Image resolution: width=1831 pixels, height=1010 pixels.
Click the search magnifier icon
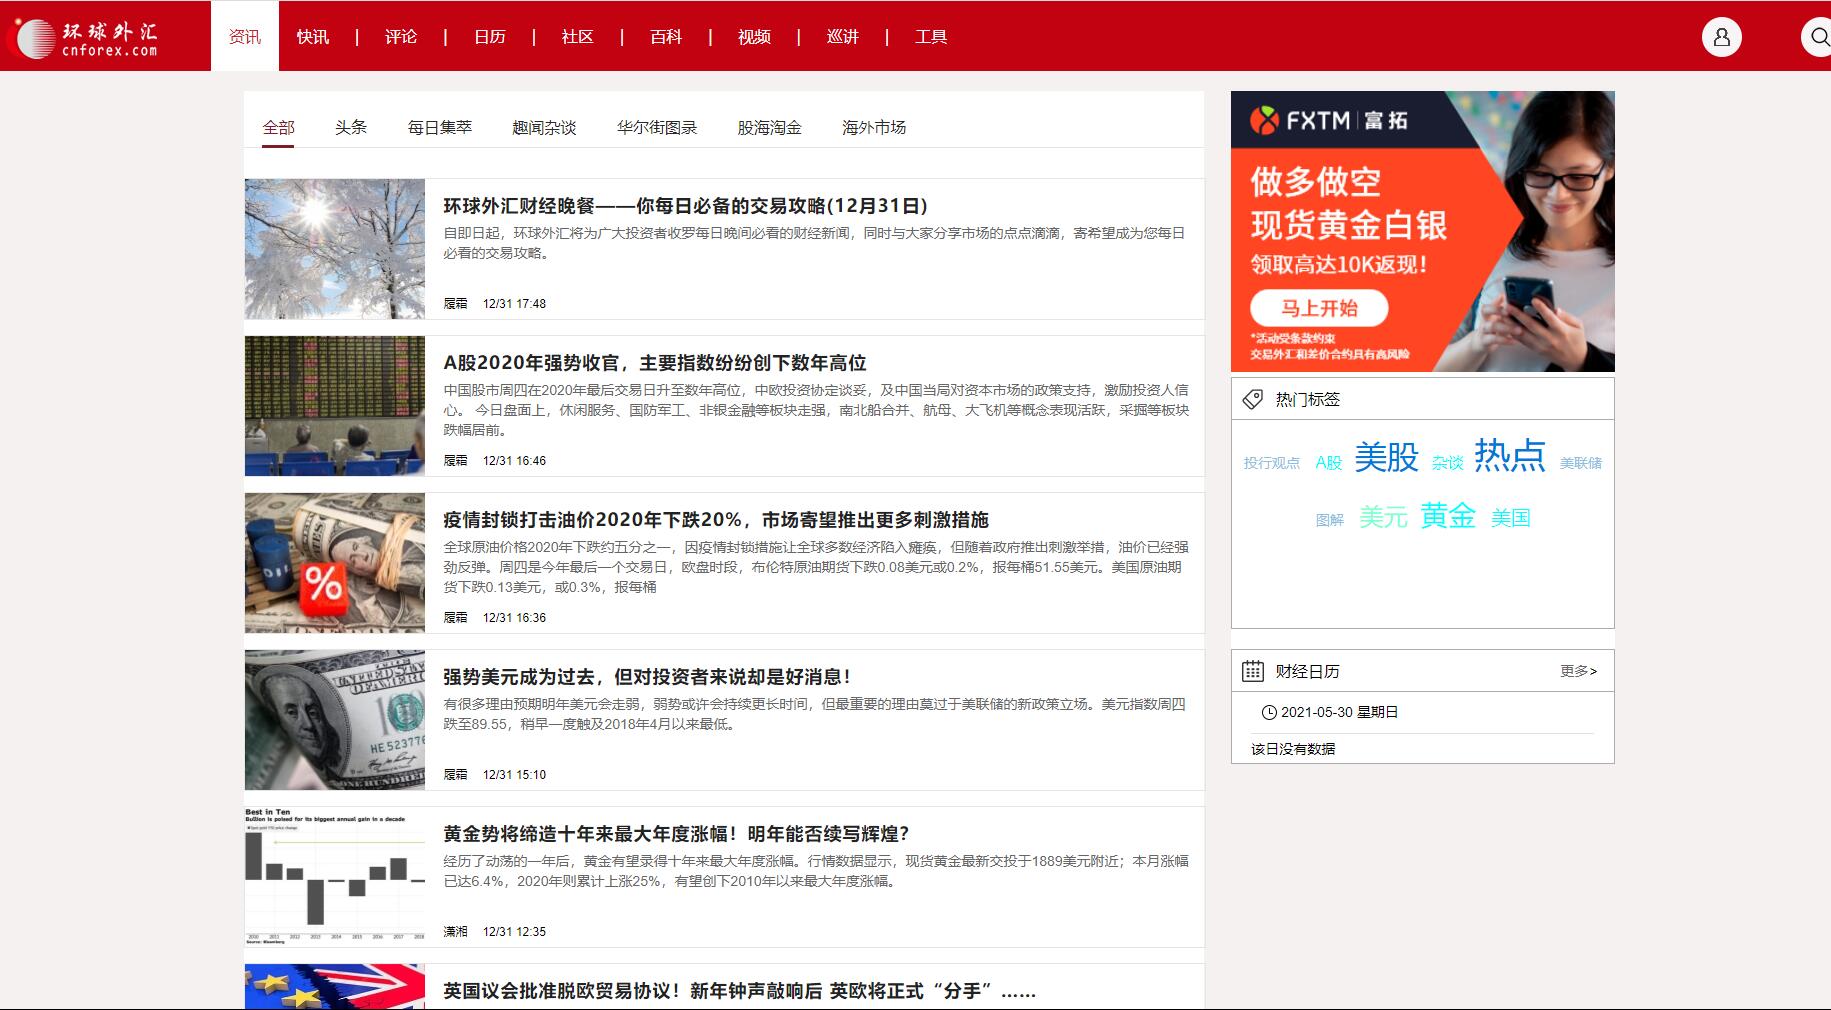click(1818, 37)
